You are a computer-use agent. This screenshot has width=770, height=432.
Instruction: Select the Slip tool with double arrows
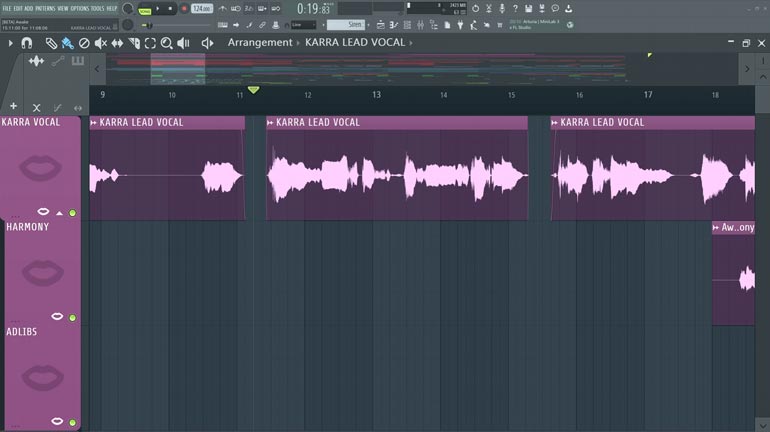point(117,43)
